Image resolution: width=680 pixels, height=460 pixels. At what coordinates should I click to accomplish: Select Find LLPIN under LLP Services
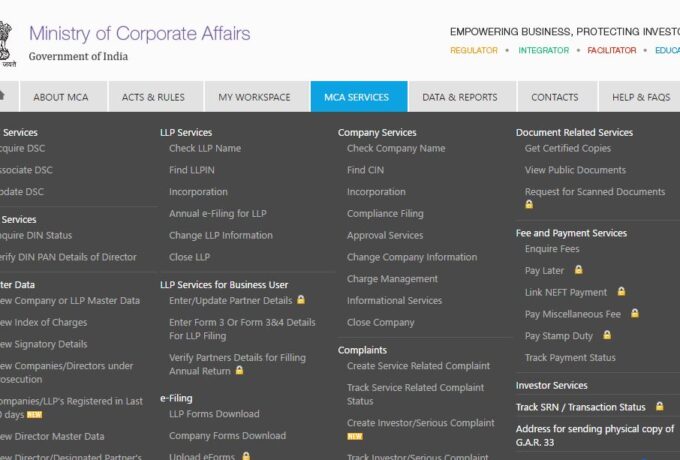click(192, 170)
